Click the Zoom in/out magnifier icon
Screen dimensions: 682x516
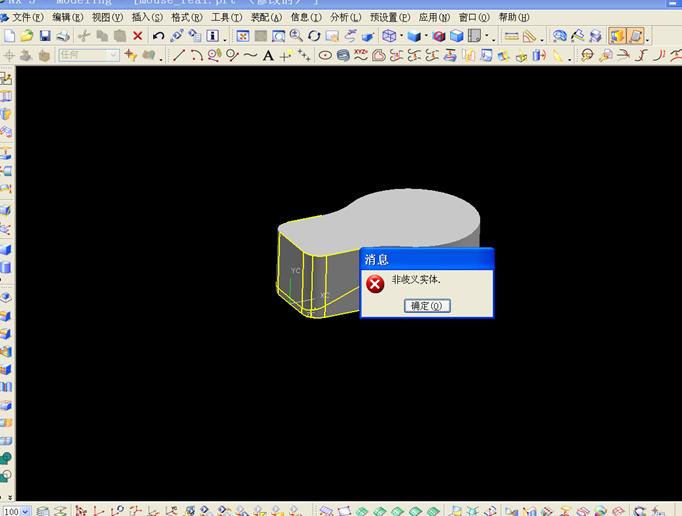click(x=296, y=36)
